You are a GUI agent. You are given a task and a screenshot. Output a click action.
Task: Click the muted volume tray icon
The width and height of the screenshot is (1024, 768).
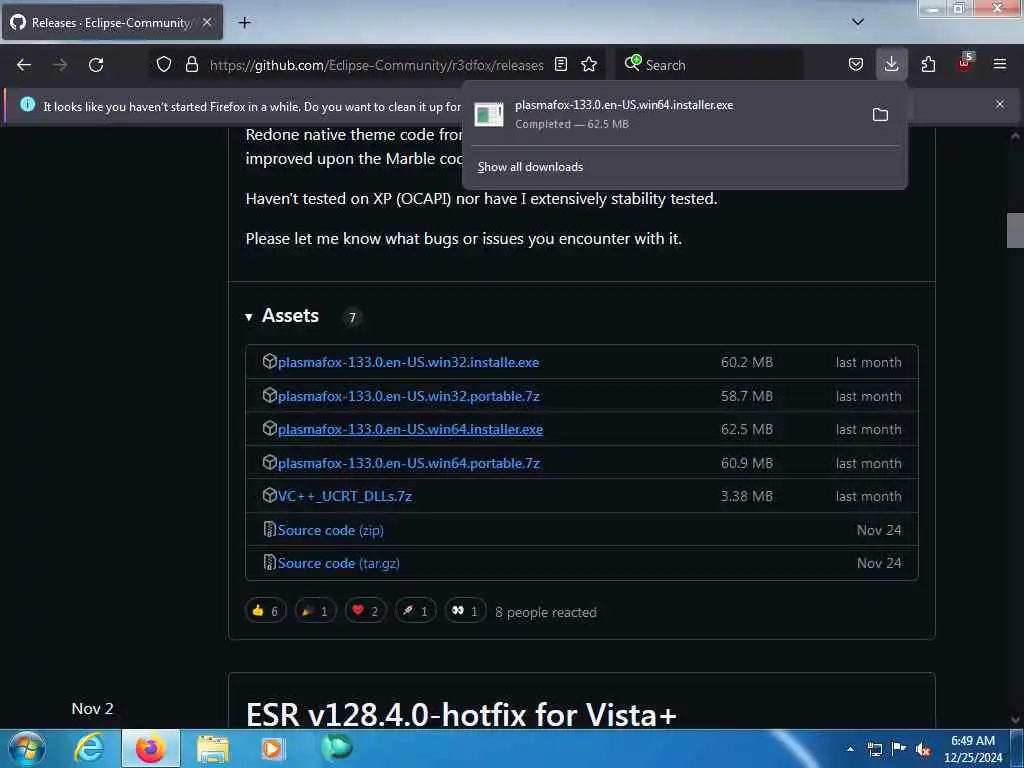923,750
